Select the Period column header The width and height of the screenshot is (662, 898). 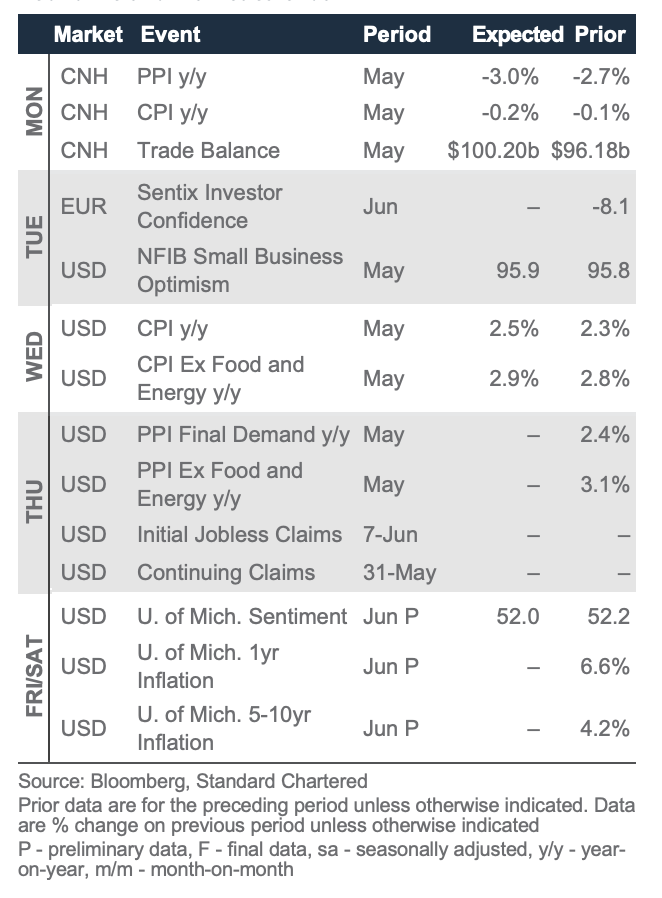click(x=397, y=34)
